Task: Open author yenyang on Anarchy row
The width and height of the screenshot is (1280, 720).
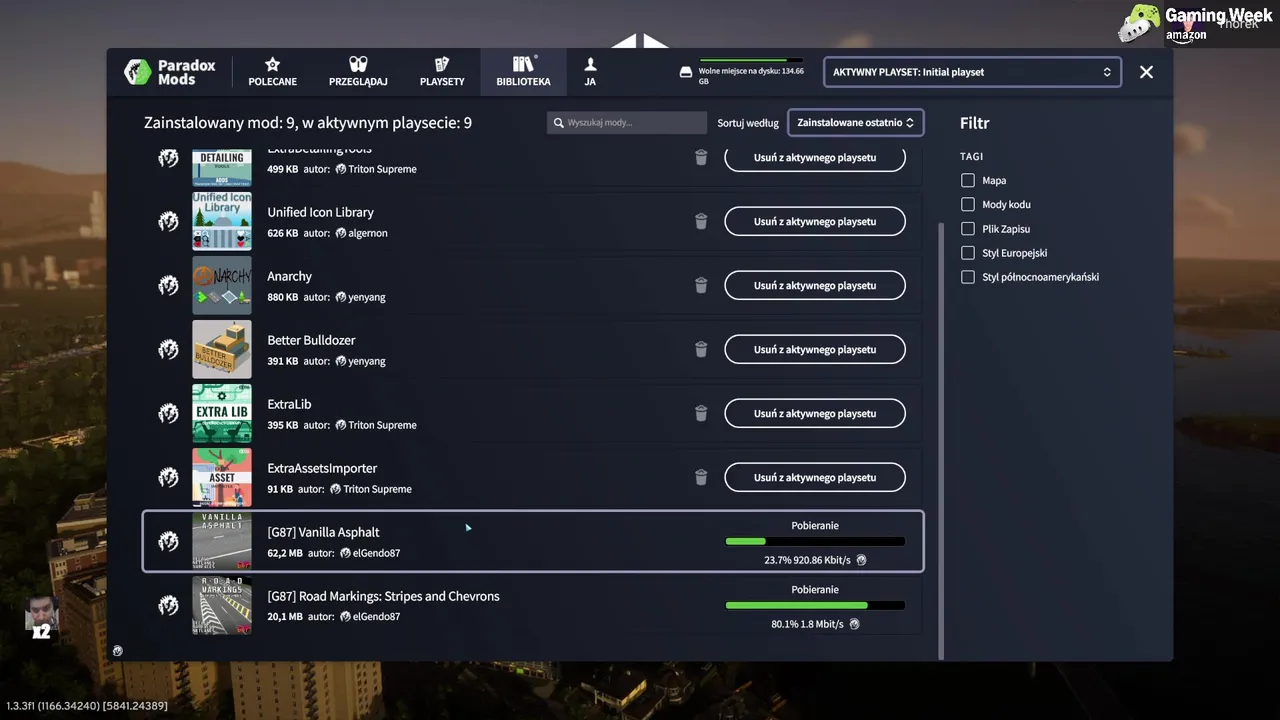Action: pos(360,297)
